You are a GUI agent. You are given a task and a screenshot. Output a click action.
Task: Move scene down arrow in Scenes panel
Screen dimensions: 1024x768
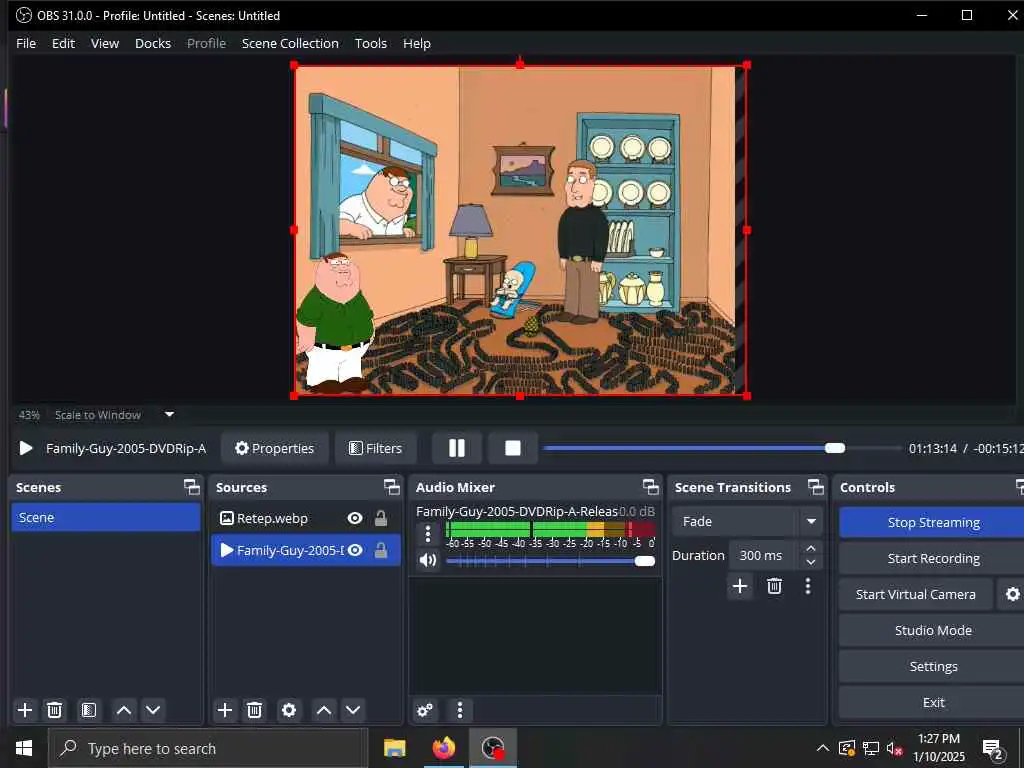point(153,710)
